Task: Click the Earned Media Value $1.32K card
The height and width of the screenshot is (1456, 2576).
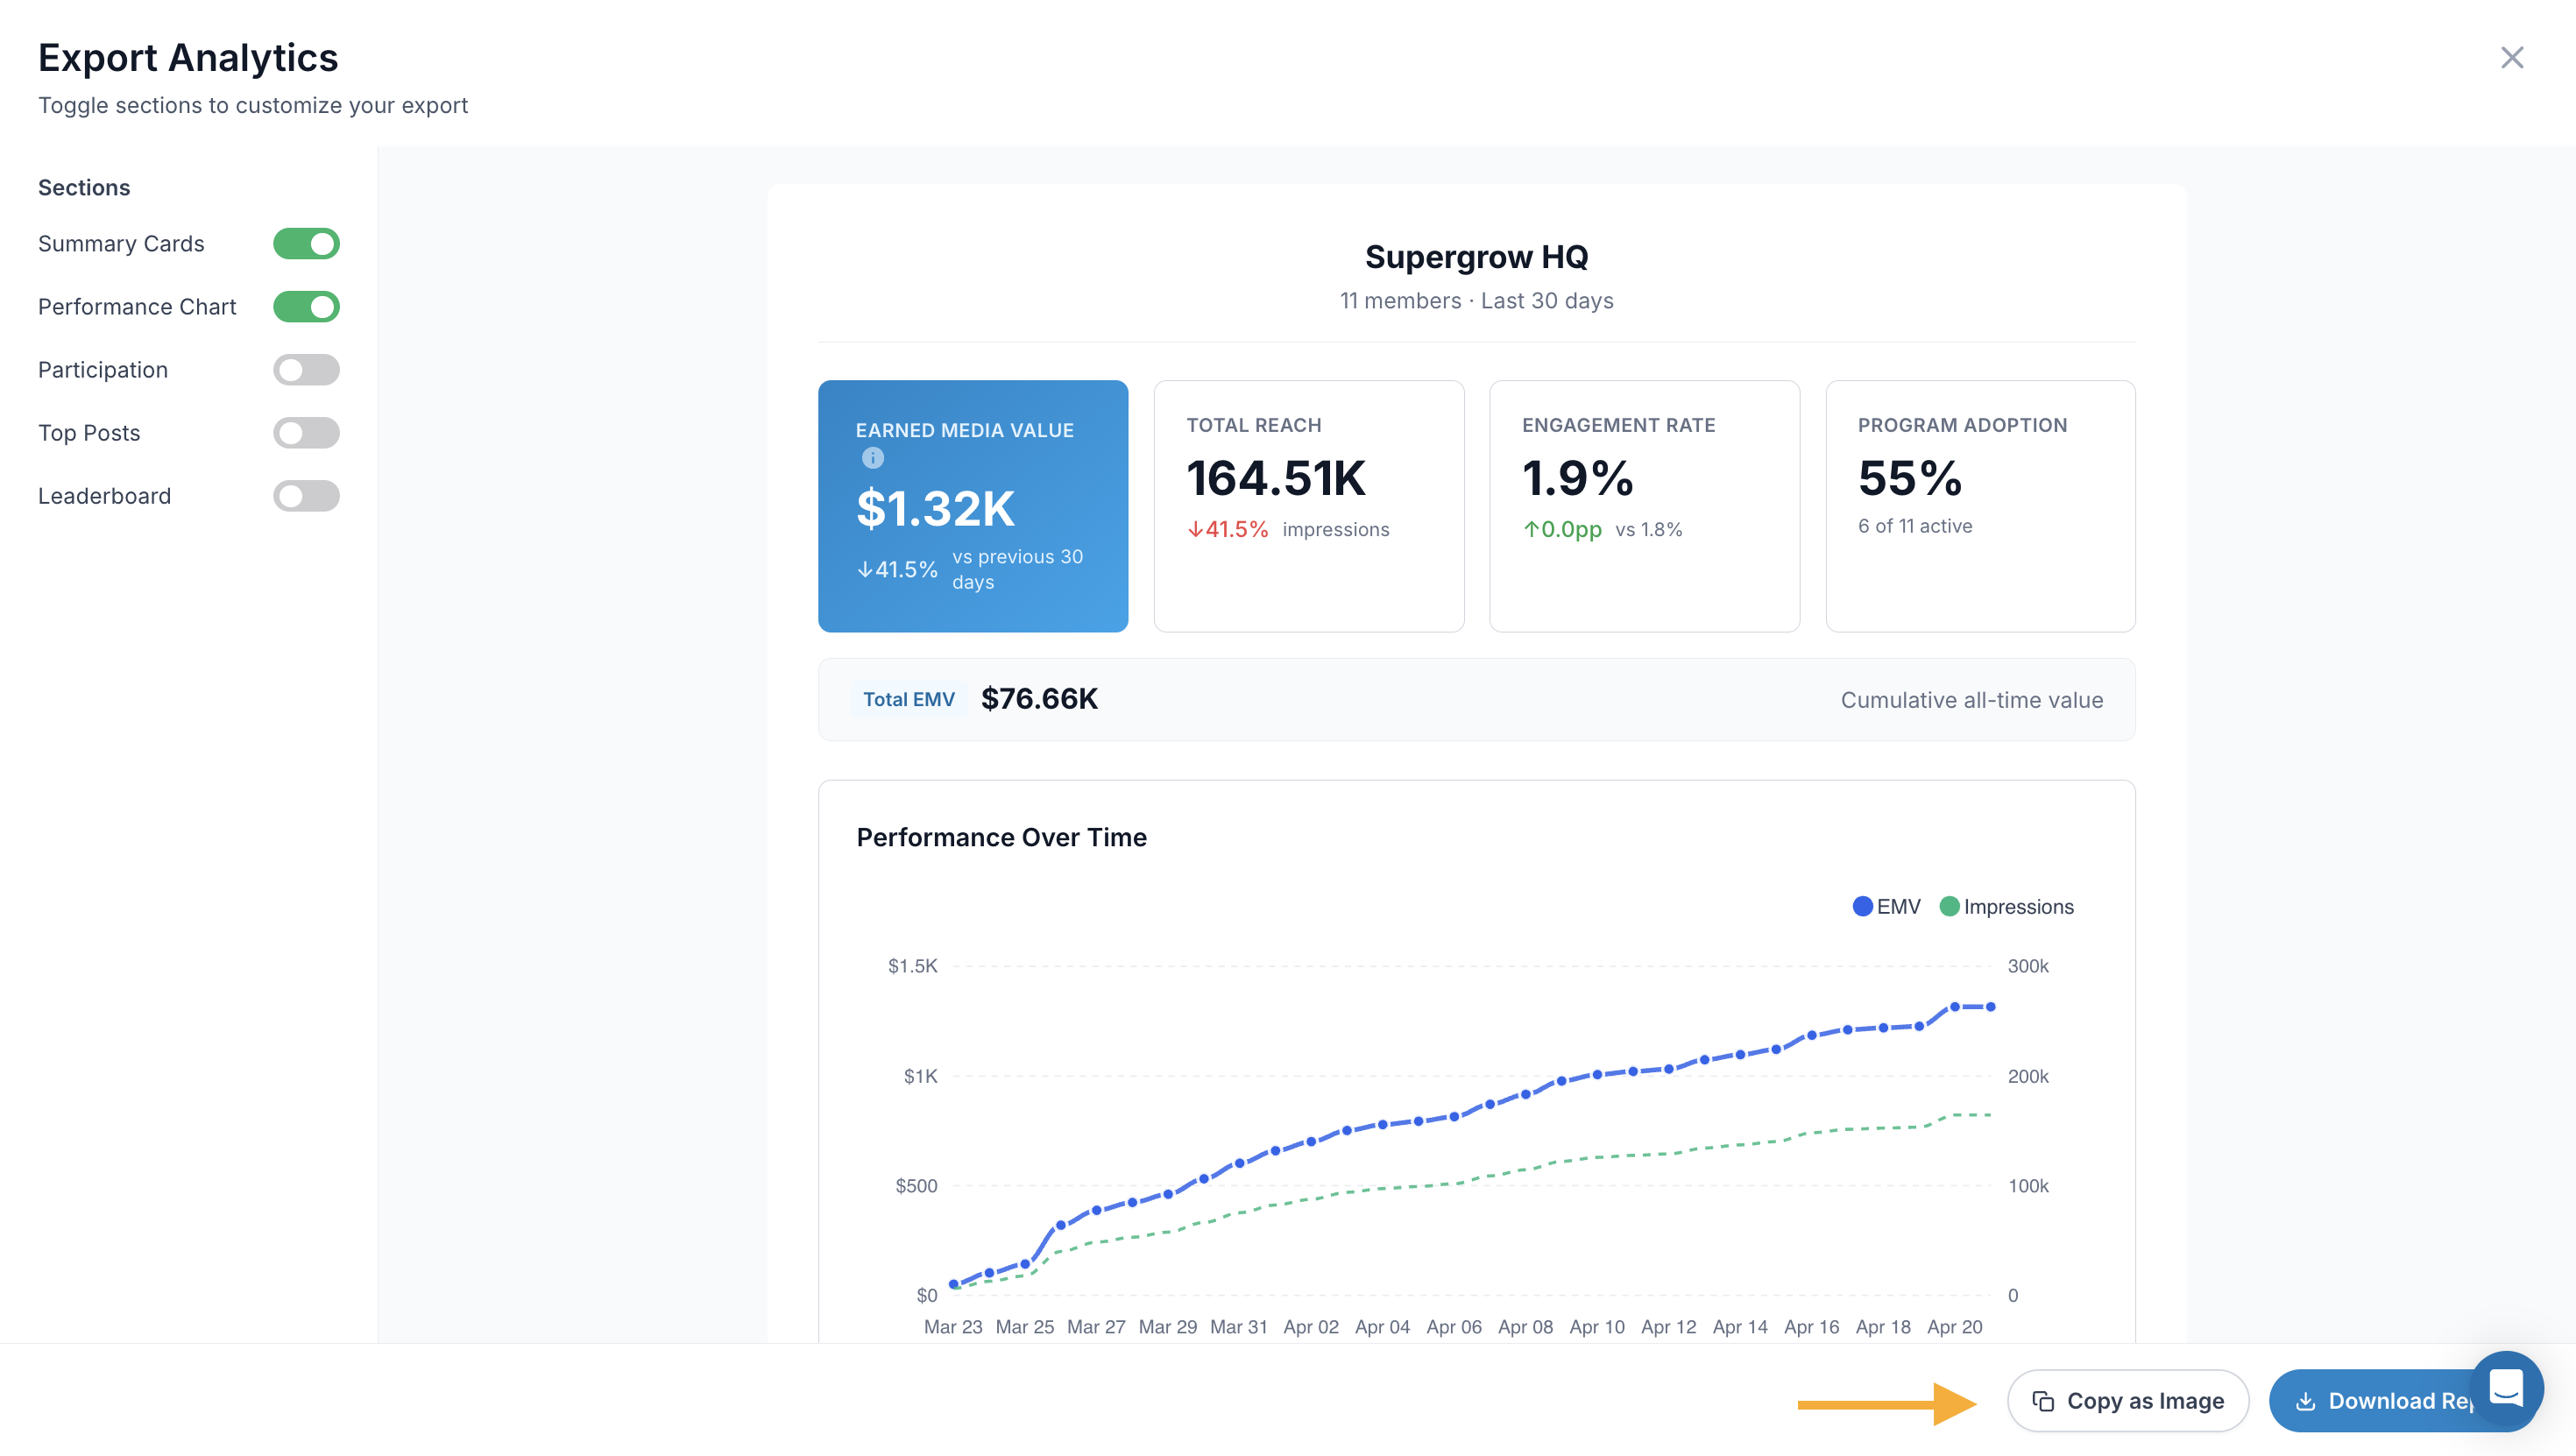Action: (x=973, y=506)
